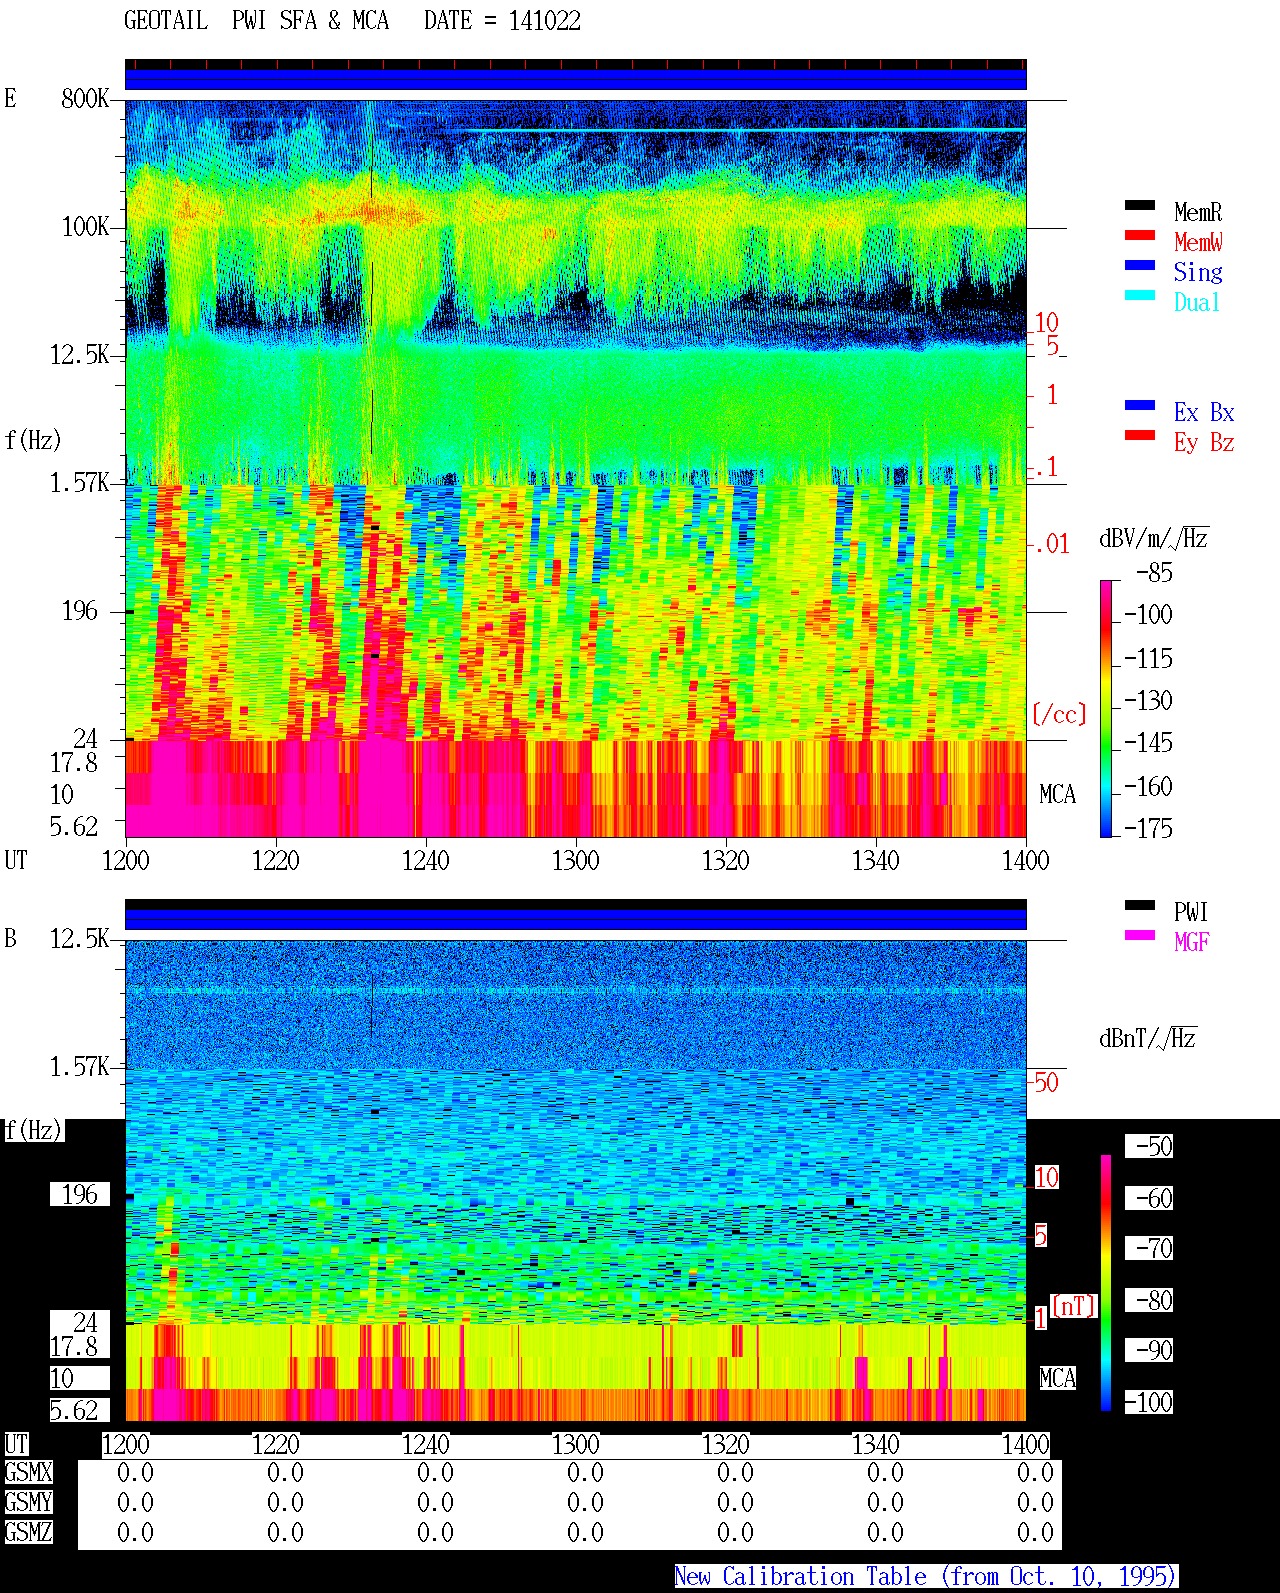This screenshot has height=1593, width=1280.
Task: Click the dBnT/√Hz unit label
Action: 1148,1038
